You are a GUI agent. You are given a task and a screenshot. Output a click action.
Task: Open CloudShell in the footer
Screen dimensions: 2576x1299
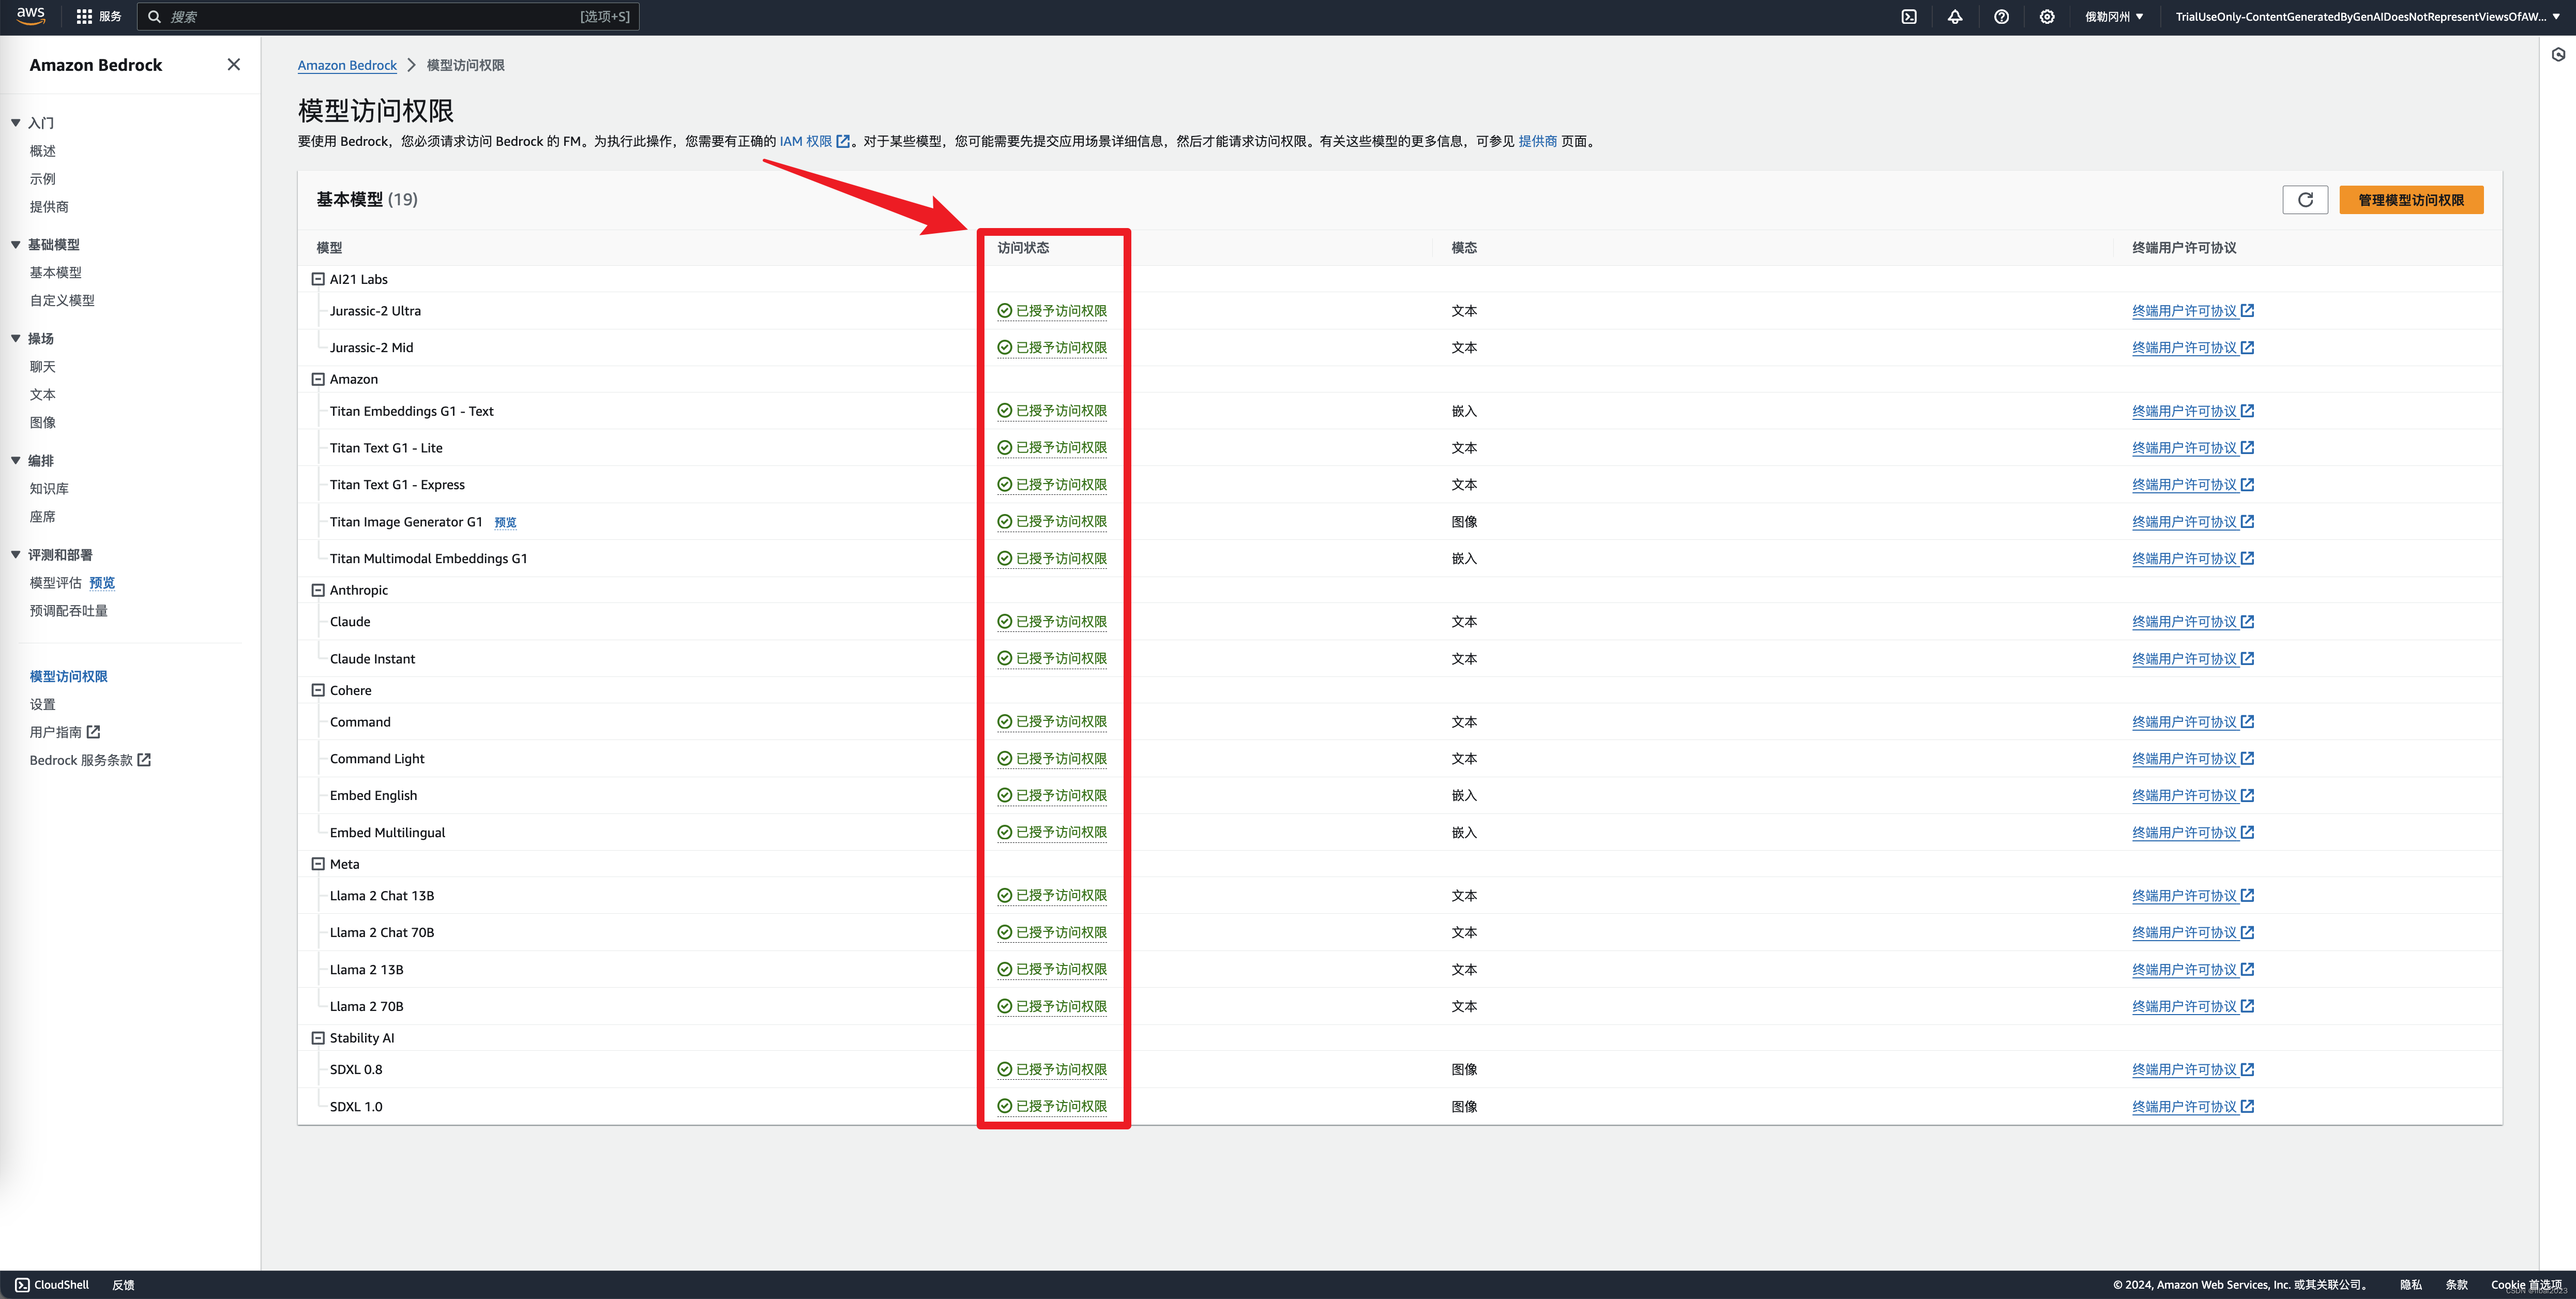click(x=52, y=1285)
